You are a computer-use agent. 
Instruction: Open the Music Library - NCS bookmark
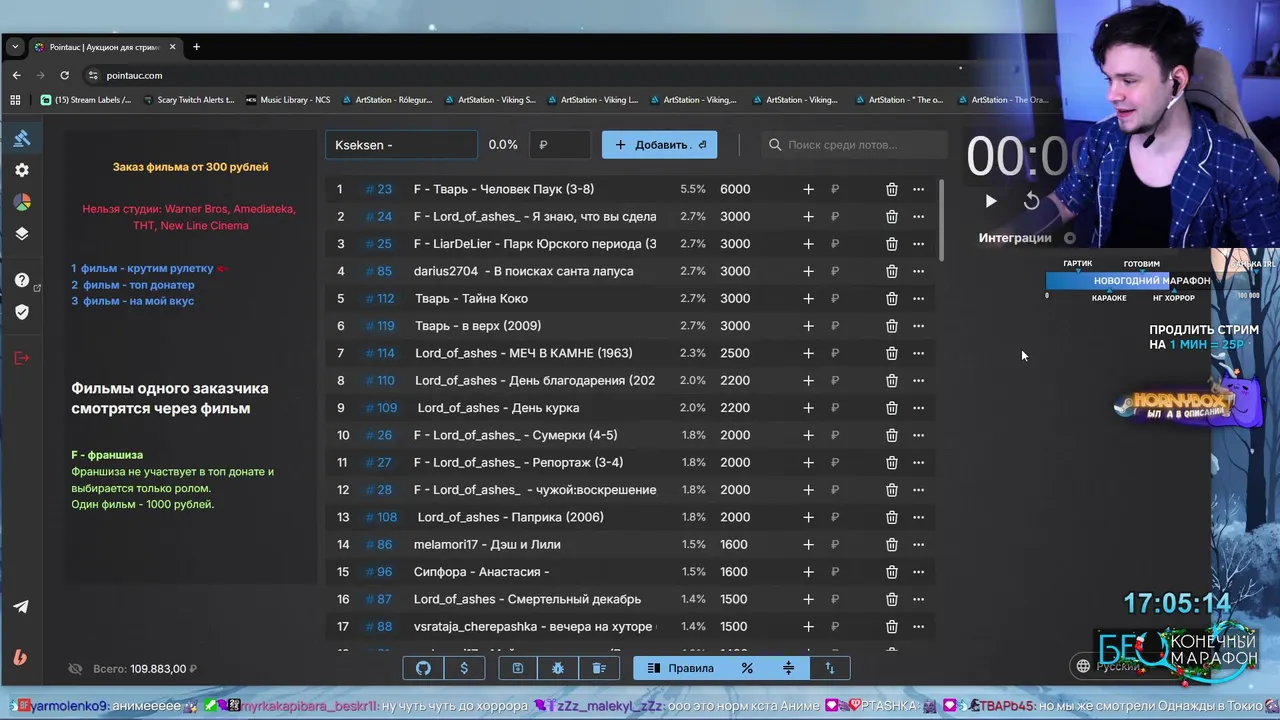[288, 100]
